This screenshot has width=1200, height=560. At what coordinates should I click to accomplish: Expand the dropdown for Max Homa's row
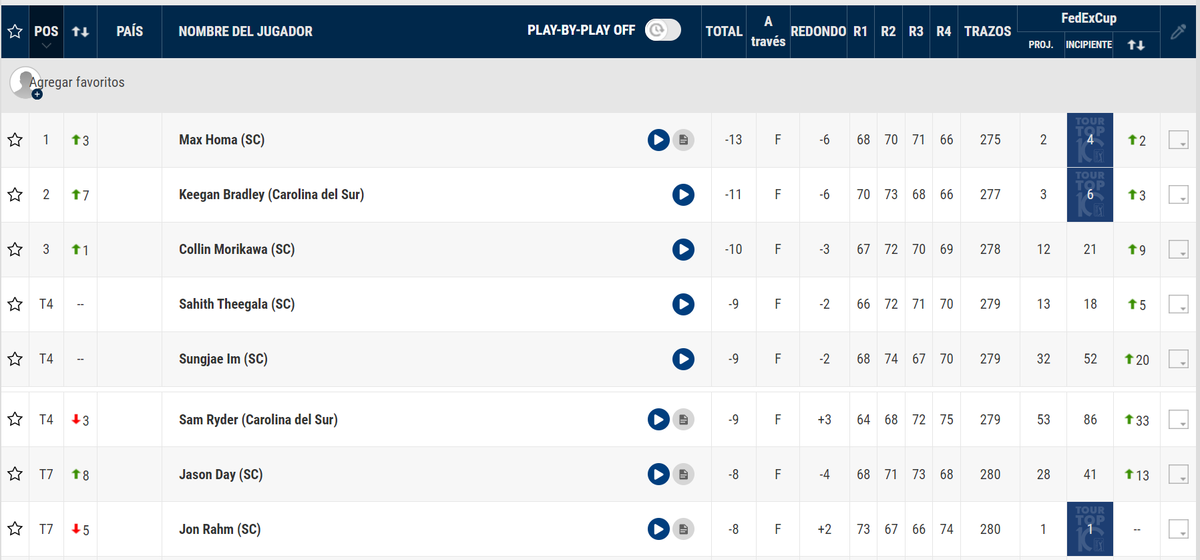point(1178,140)
